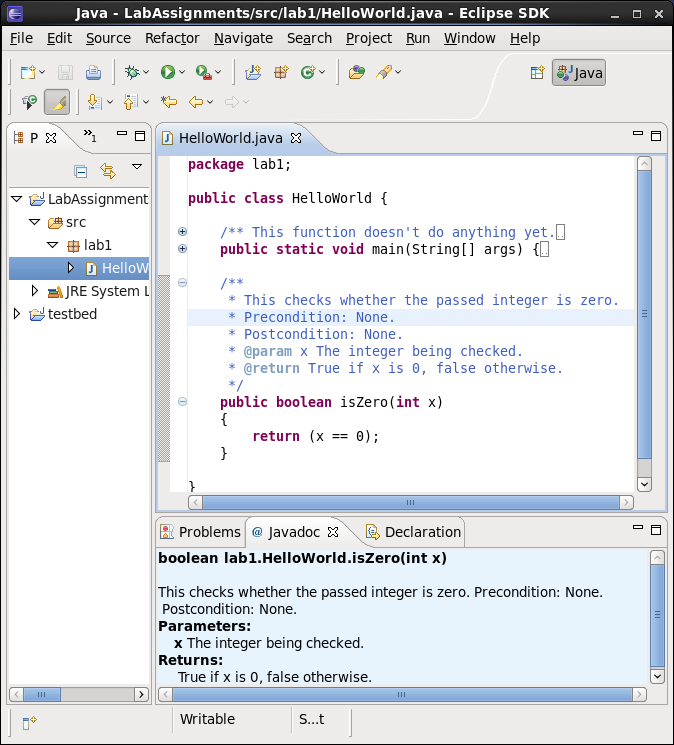This screenshot has height=745, width=674.
Task: Open the Declaration tab
Action: tap(413, 532)
